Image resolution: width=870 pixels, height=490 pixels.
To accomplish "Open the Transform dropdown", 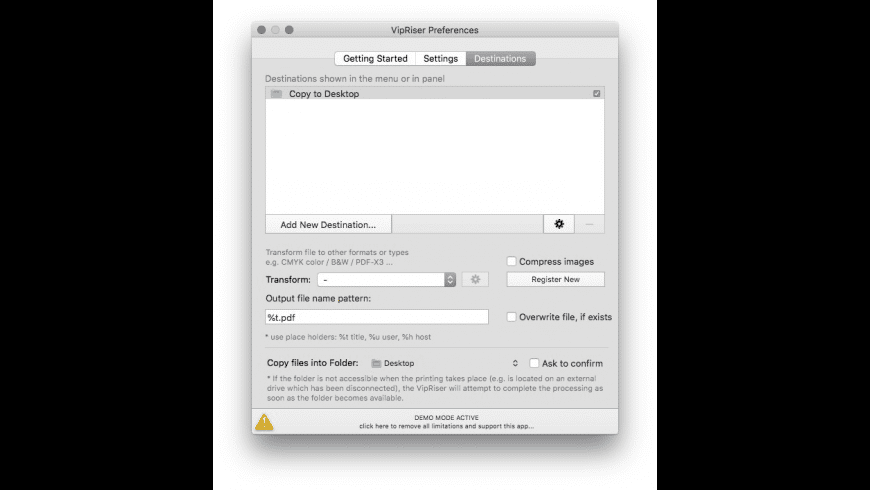I will [x=387, y=280].
